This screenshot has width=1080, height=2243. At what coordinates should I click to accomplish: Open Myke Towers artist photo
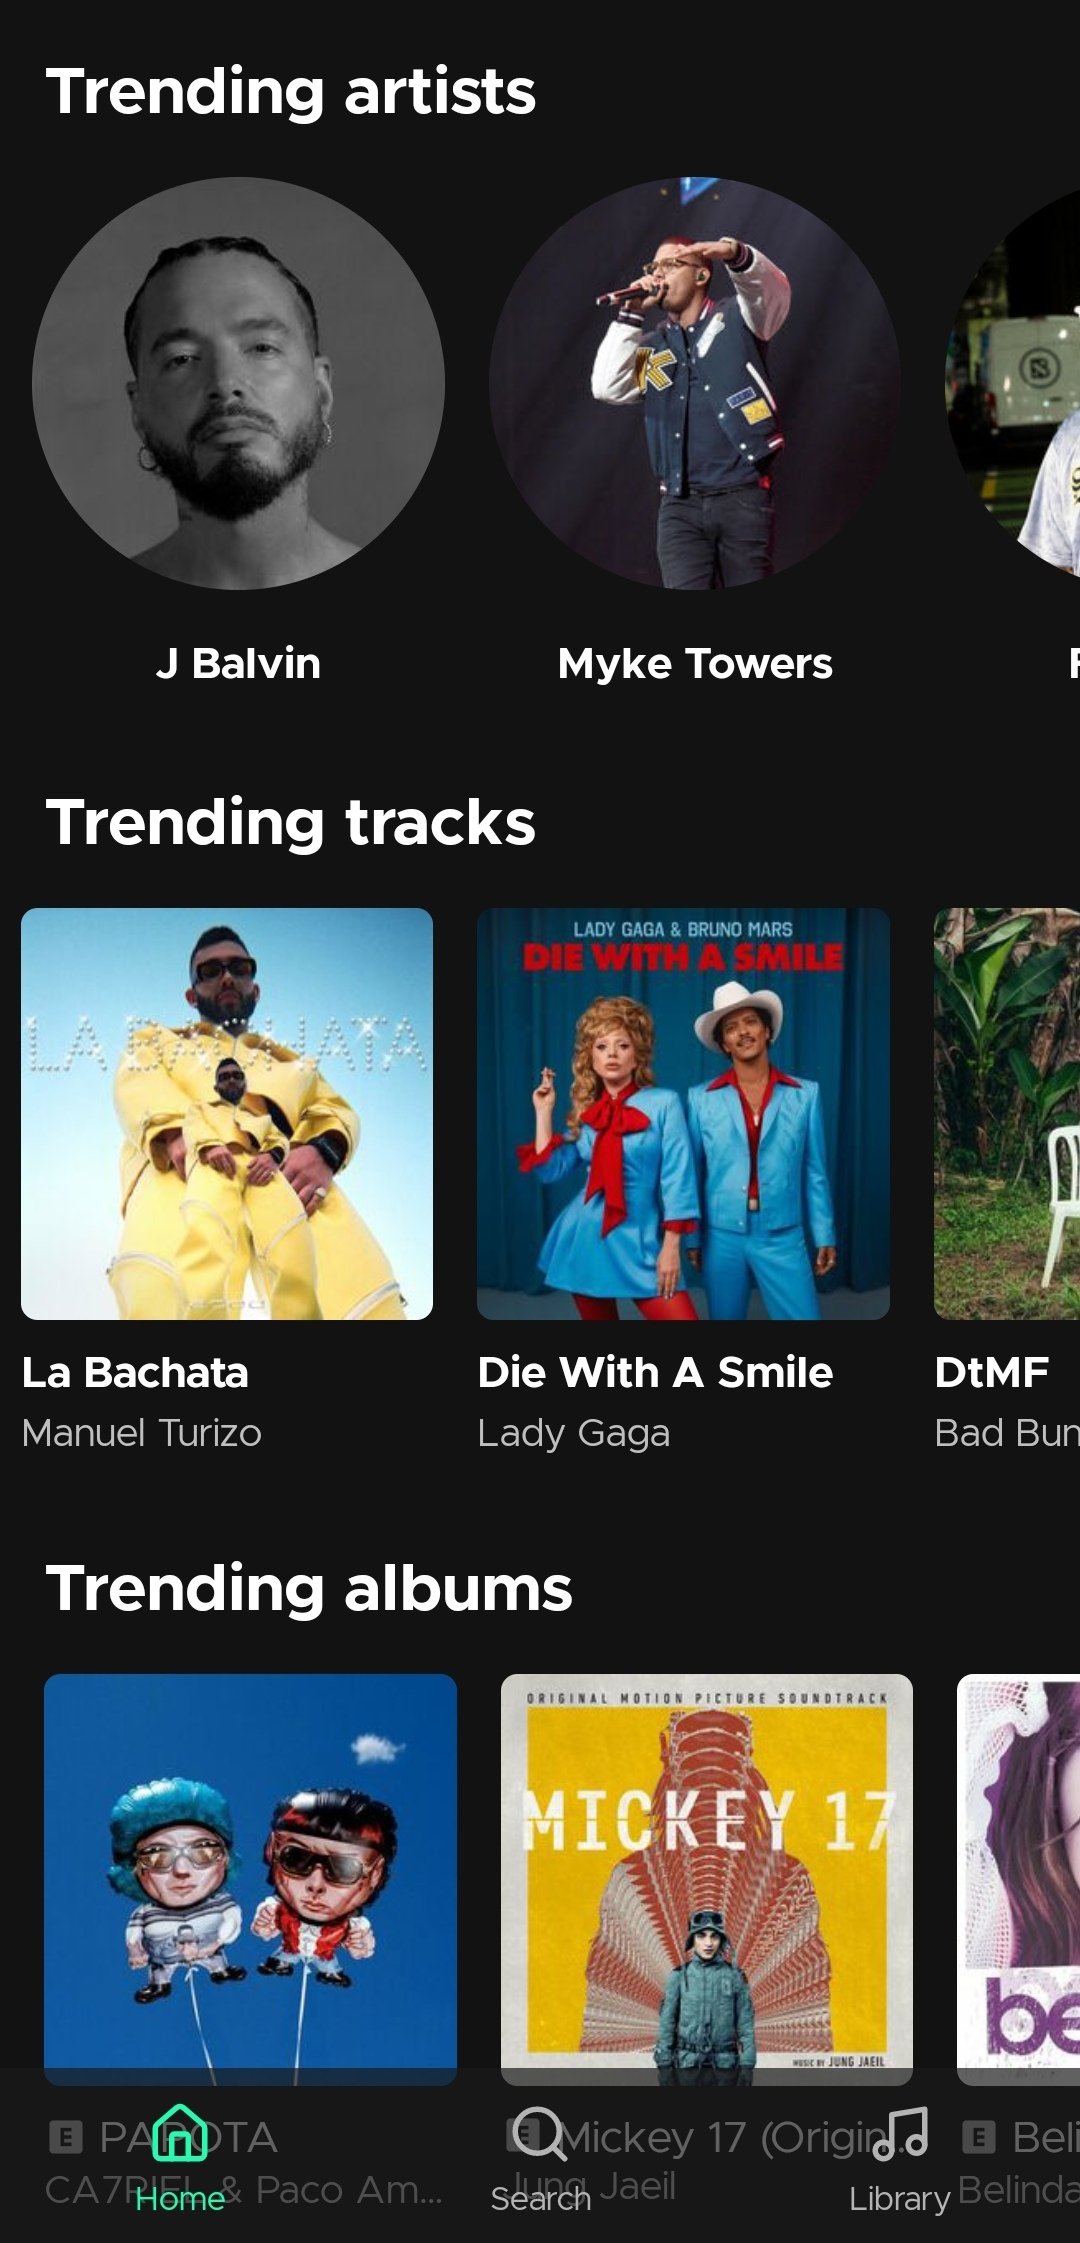tap(695, 383)
